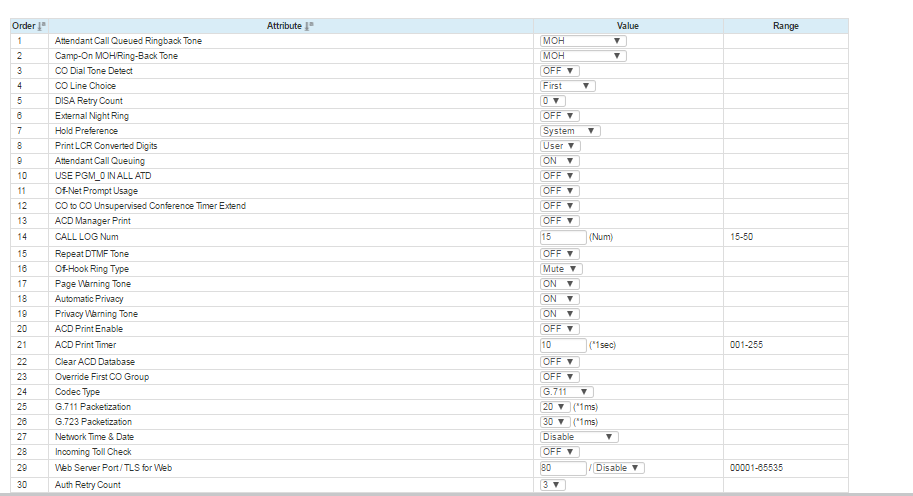Open the G.723 Packetization dropdown
The width and height of the screenshot is (913, 496).
pyautogui.click(x=554, y=422)
